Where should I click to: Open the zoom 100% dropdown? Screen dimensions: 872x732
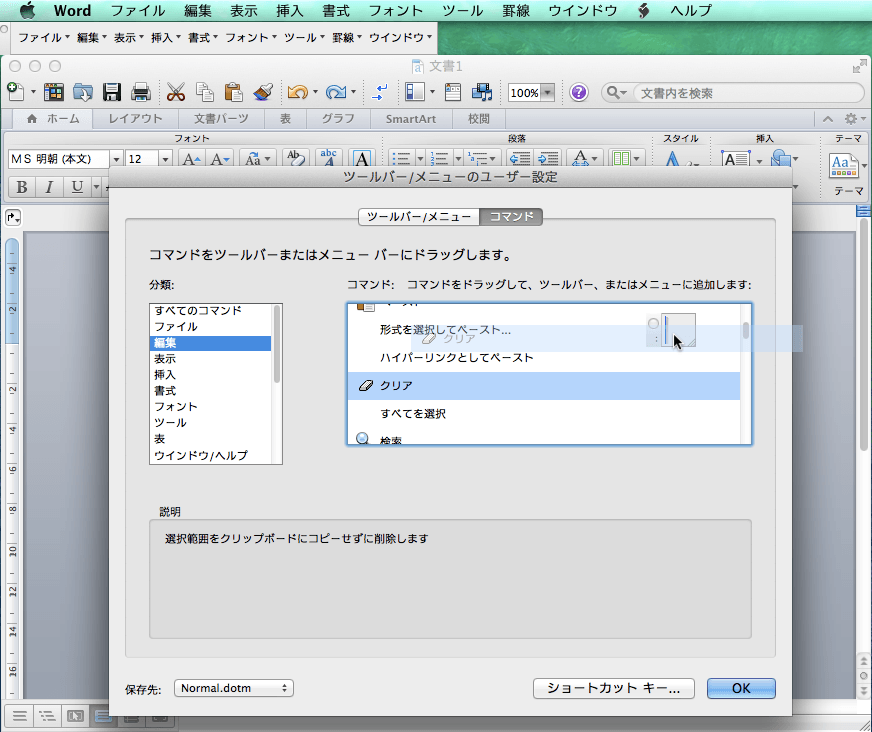[x=548, y=92]
